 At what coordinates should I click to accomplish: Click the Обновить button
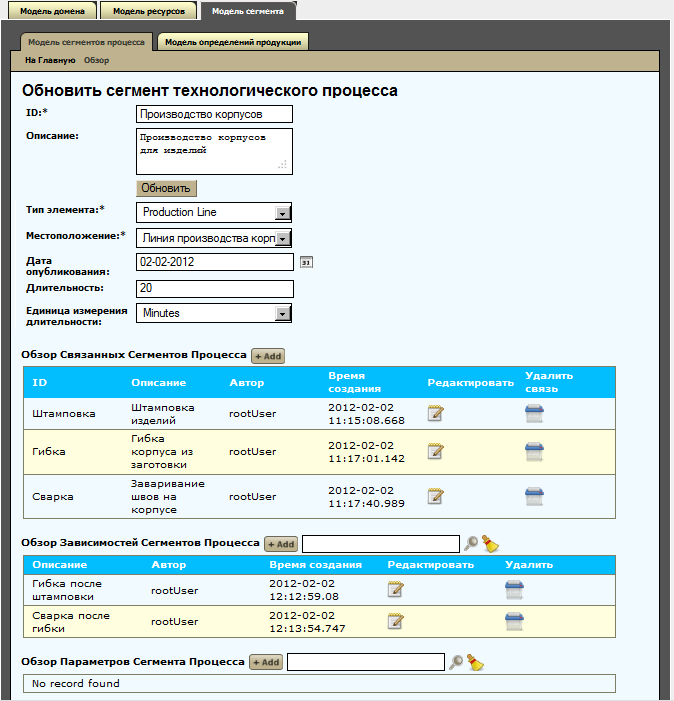tap(166, 188)
